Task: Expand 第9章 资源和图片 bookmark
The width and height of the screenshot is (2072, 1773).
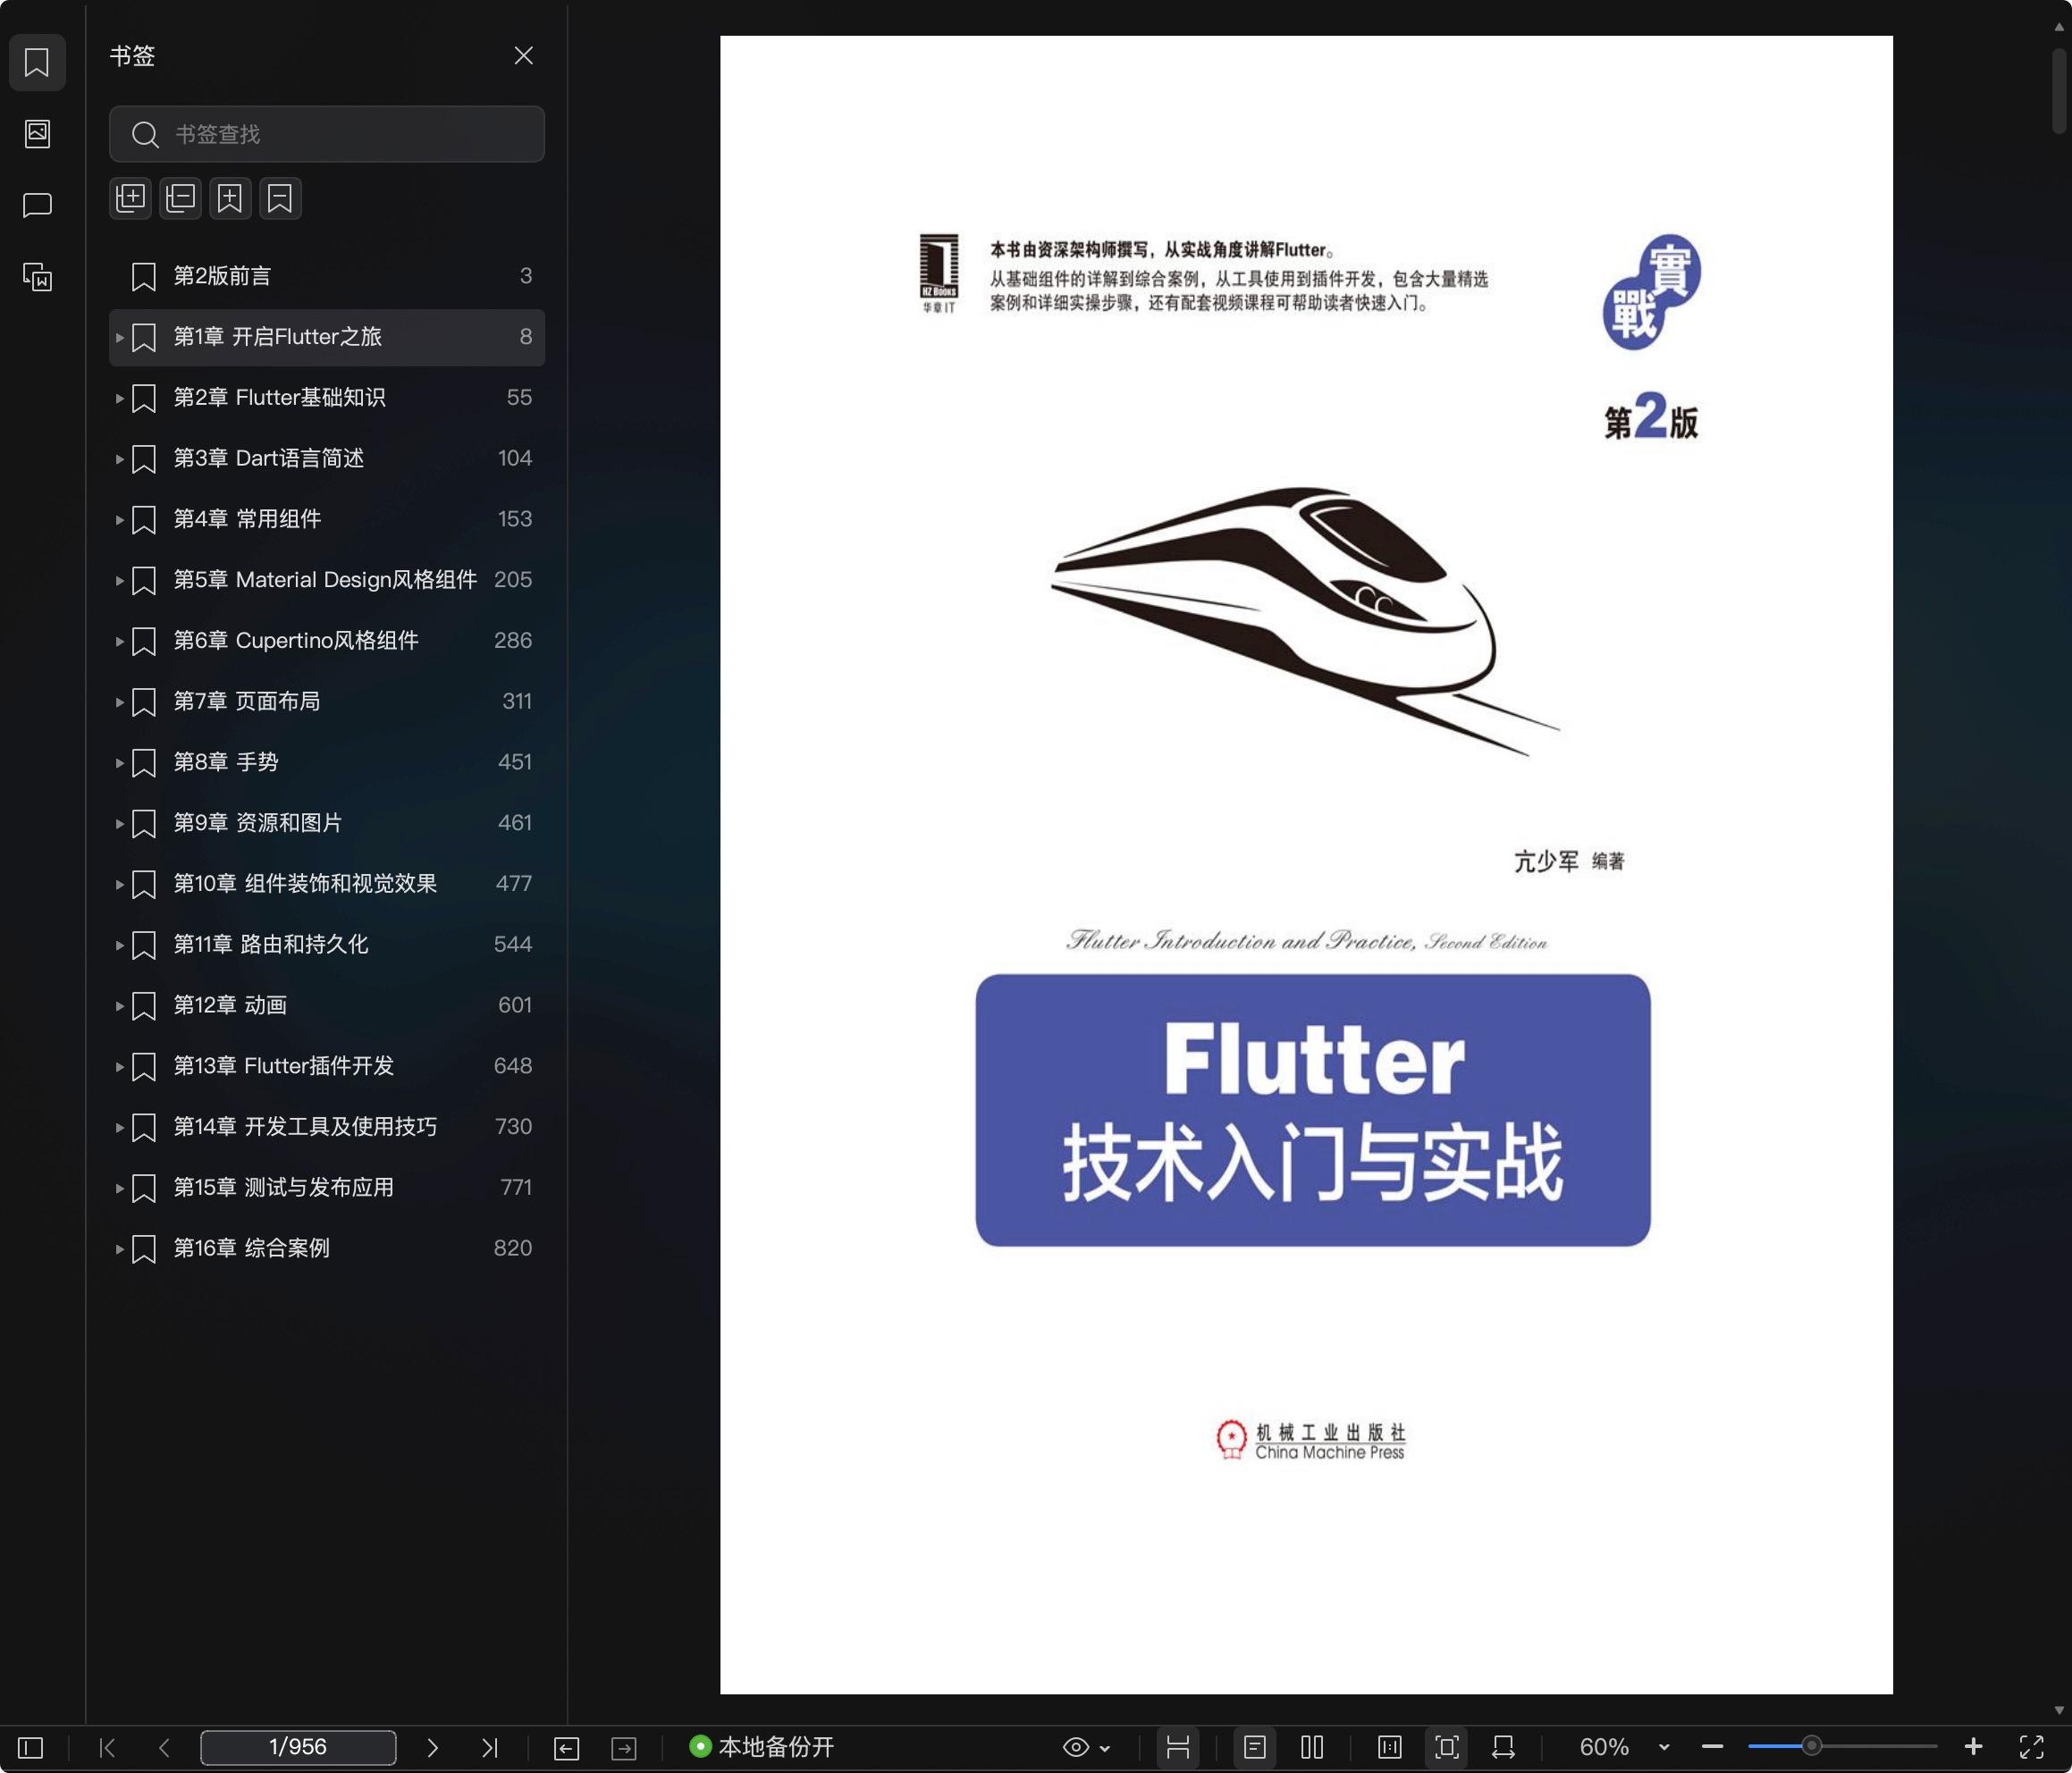Action: (x=119, y=824)
